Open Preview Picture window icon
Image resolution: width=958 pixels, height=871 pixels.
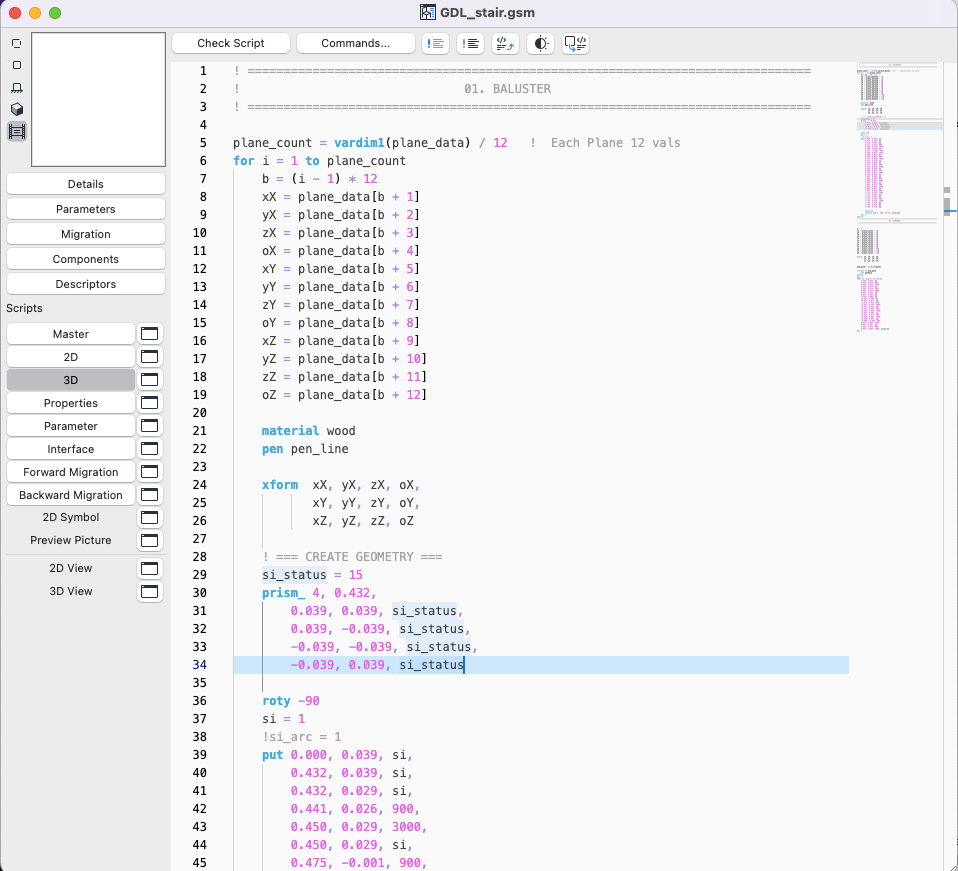149,541
